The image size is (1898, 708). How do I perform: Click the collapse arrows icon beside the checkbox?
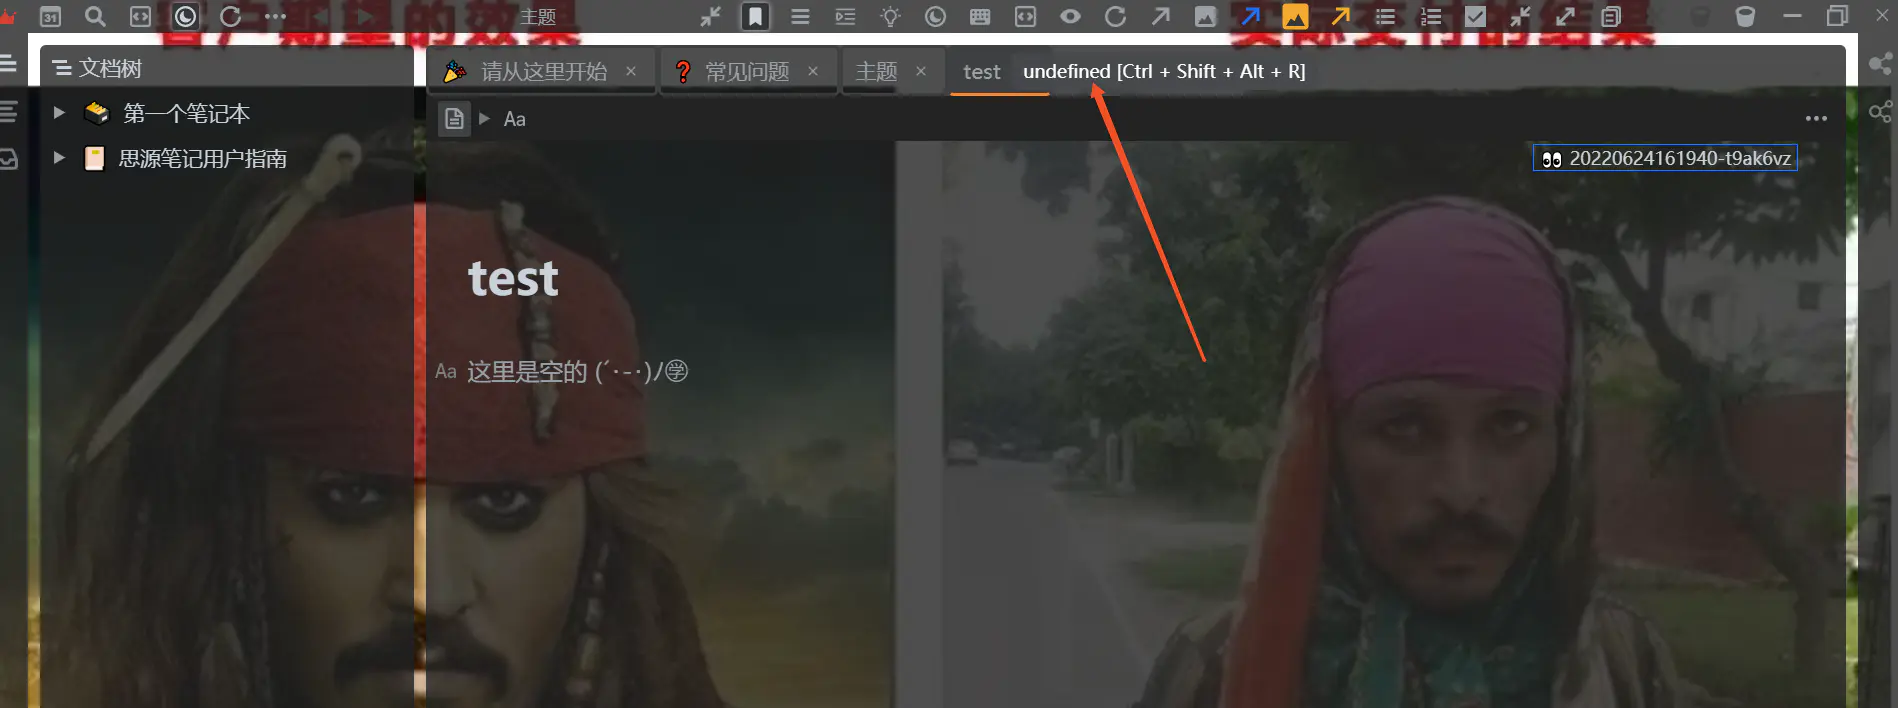pos(1520,16)
